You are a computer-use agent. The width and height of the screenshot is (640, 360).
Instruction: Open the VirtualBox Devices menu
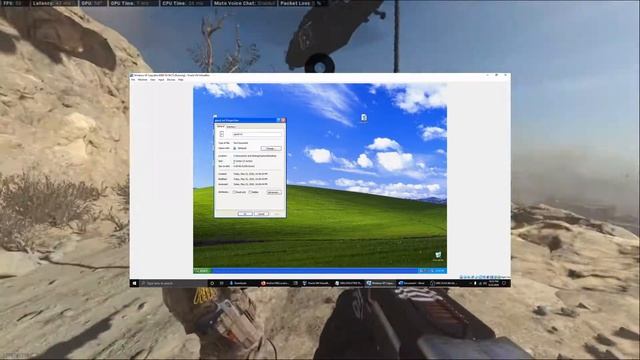171,80
